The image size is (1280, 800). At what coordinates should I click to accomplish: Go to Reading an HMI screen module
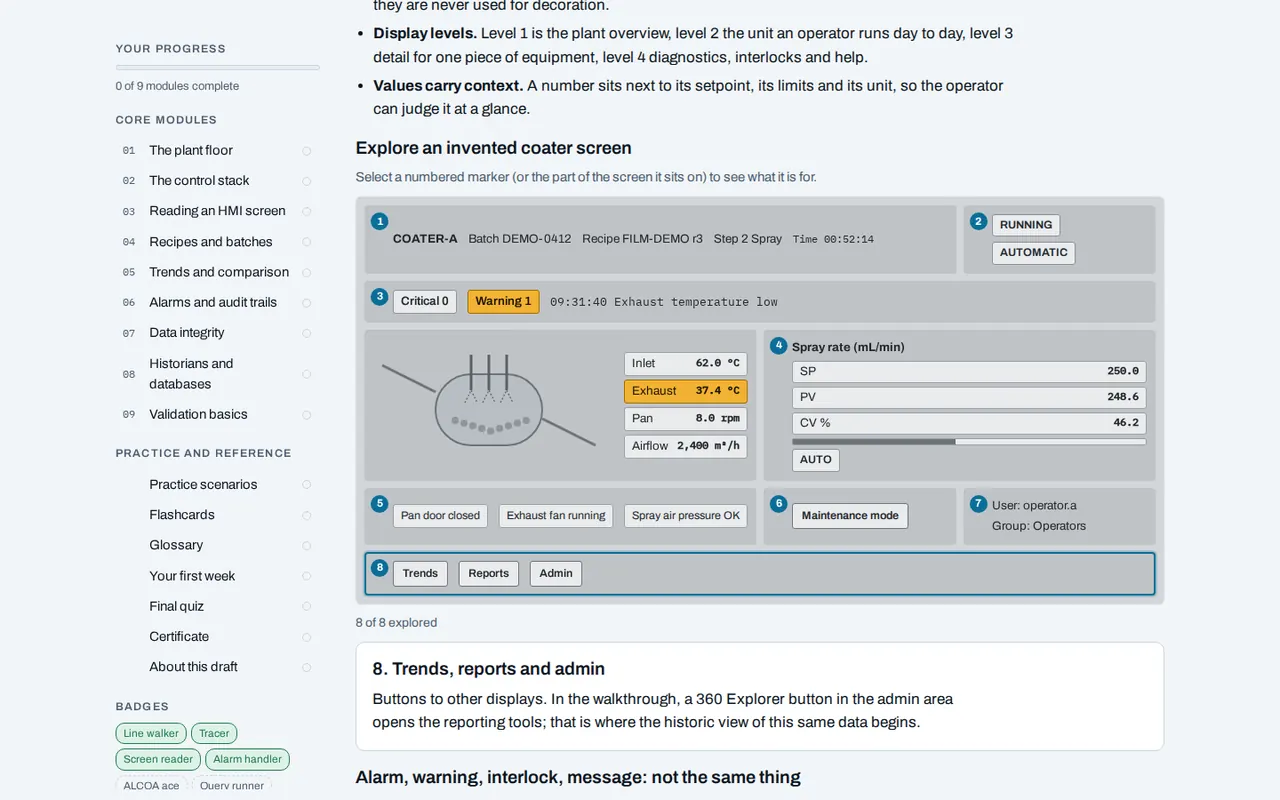pos(217,211)
